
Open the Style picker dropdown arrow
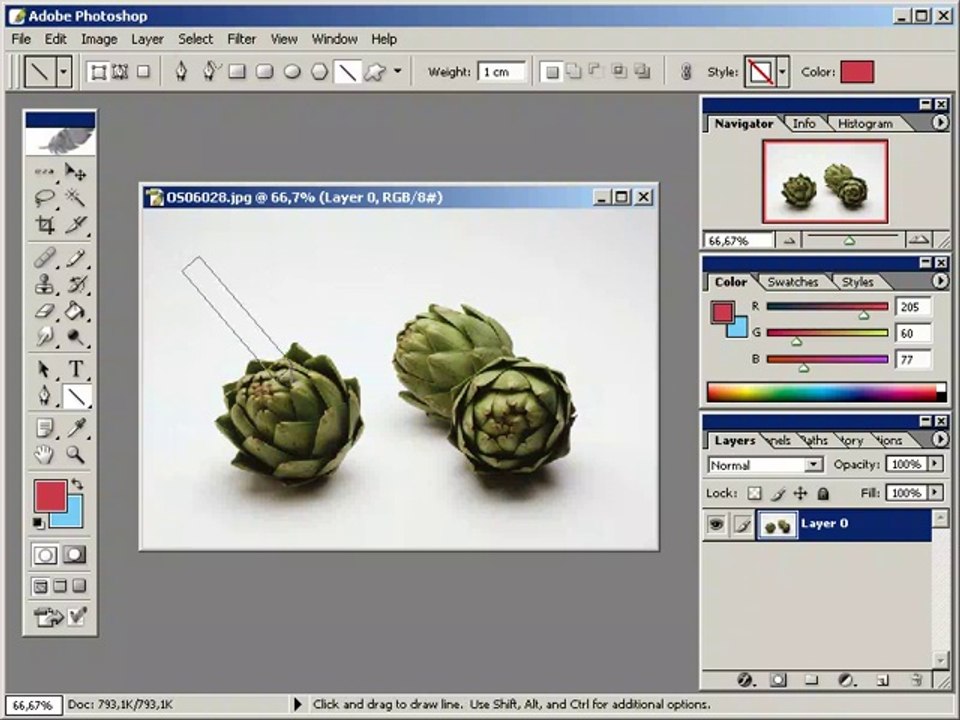coord(782,72)
